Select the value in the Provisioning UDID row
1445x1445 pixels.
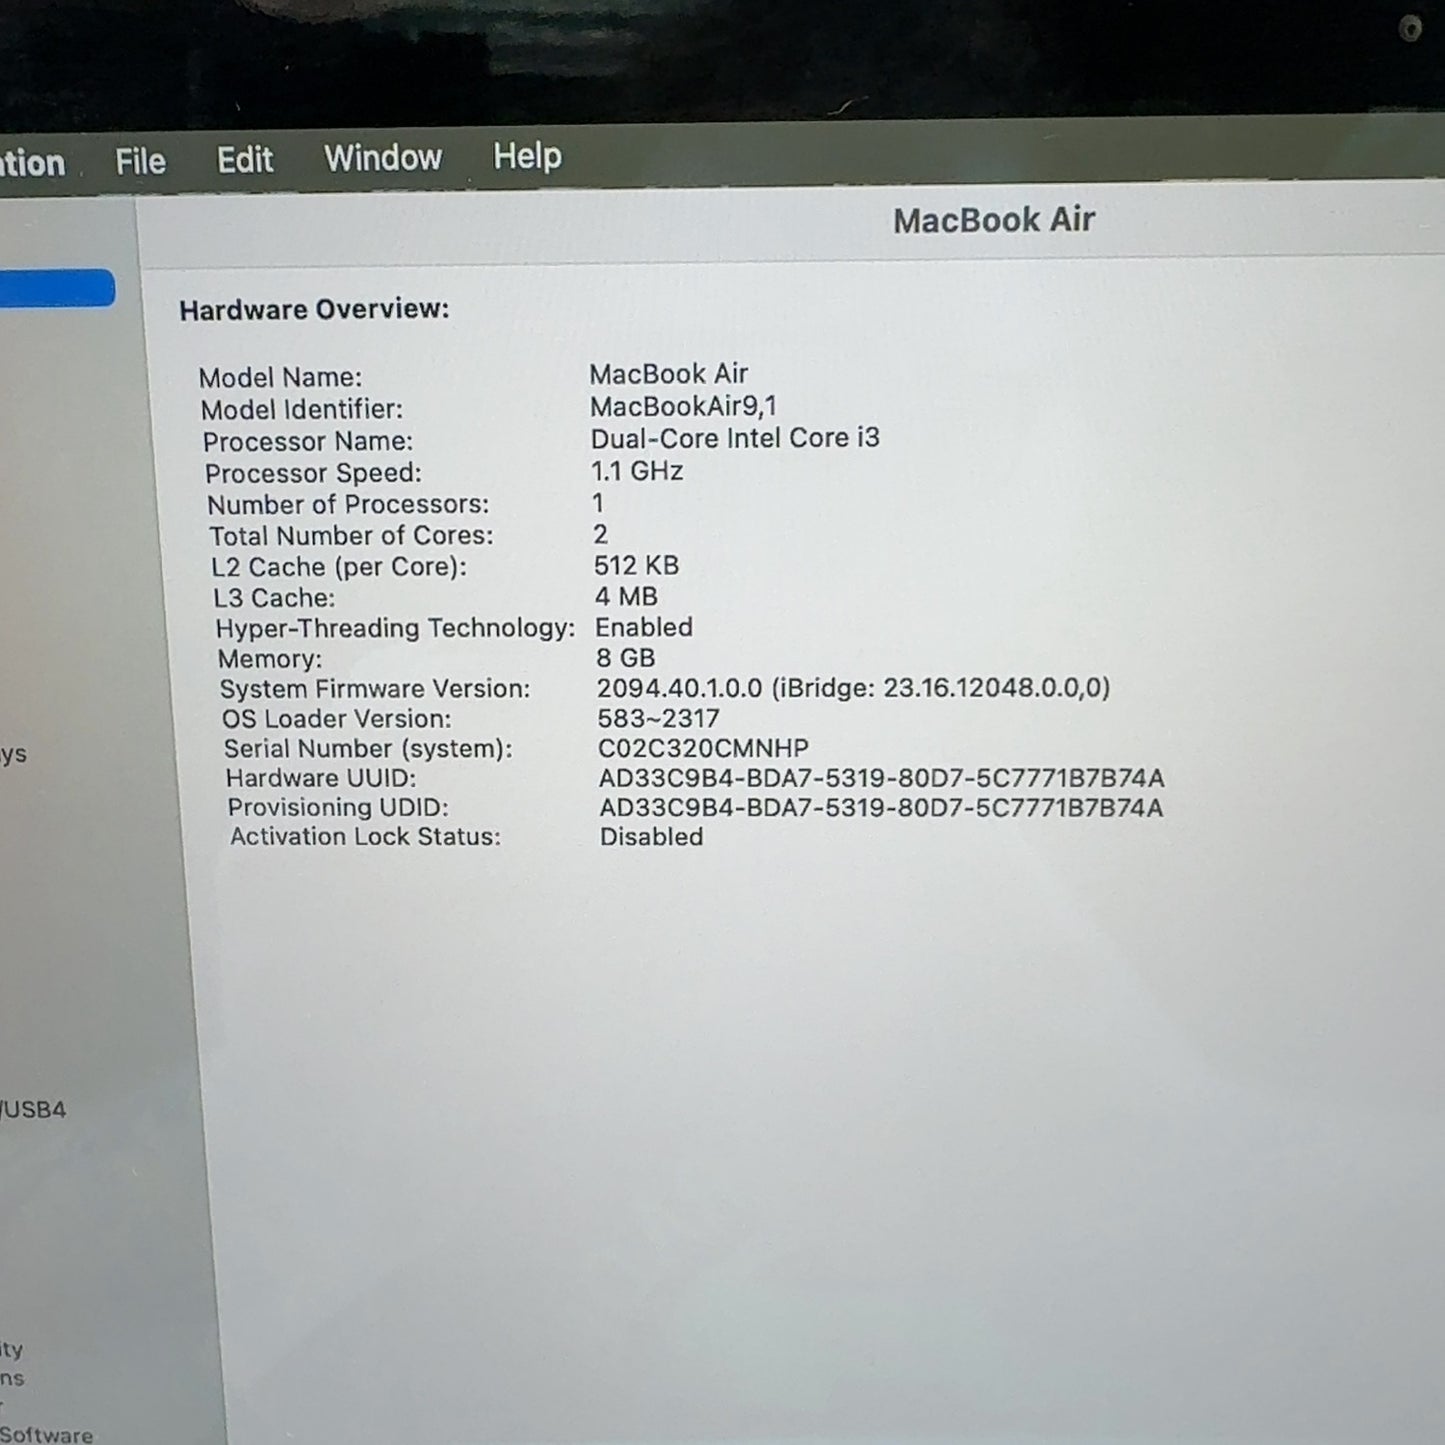click(881, 807)
